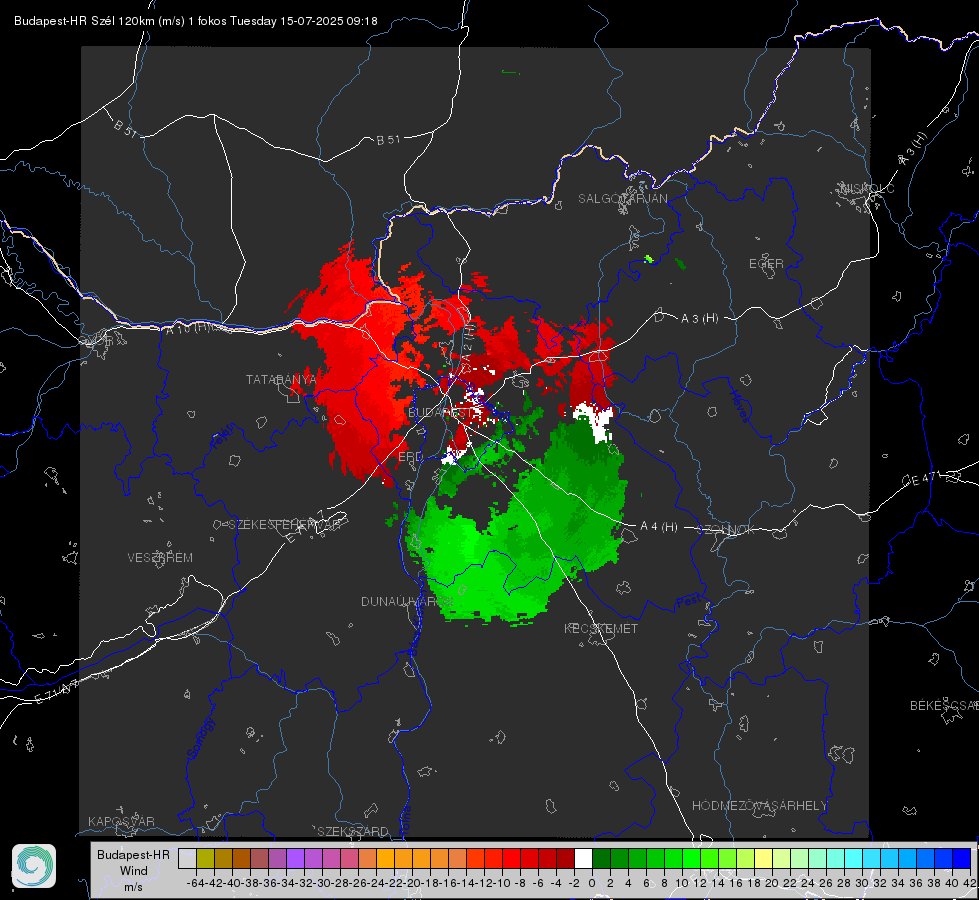The height and width of the screenshot is (900, 979).
Task: Select the BUDAPEST city label
Action: pyautogui.click(x=440, y=413)
